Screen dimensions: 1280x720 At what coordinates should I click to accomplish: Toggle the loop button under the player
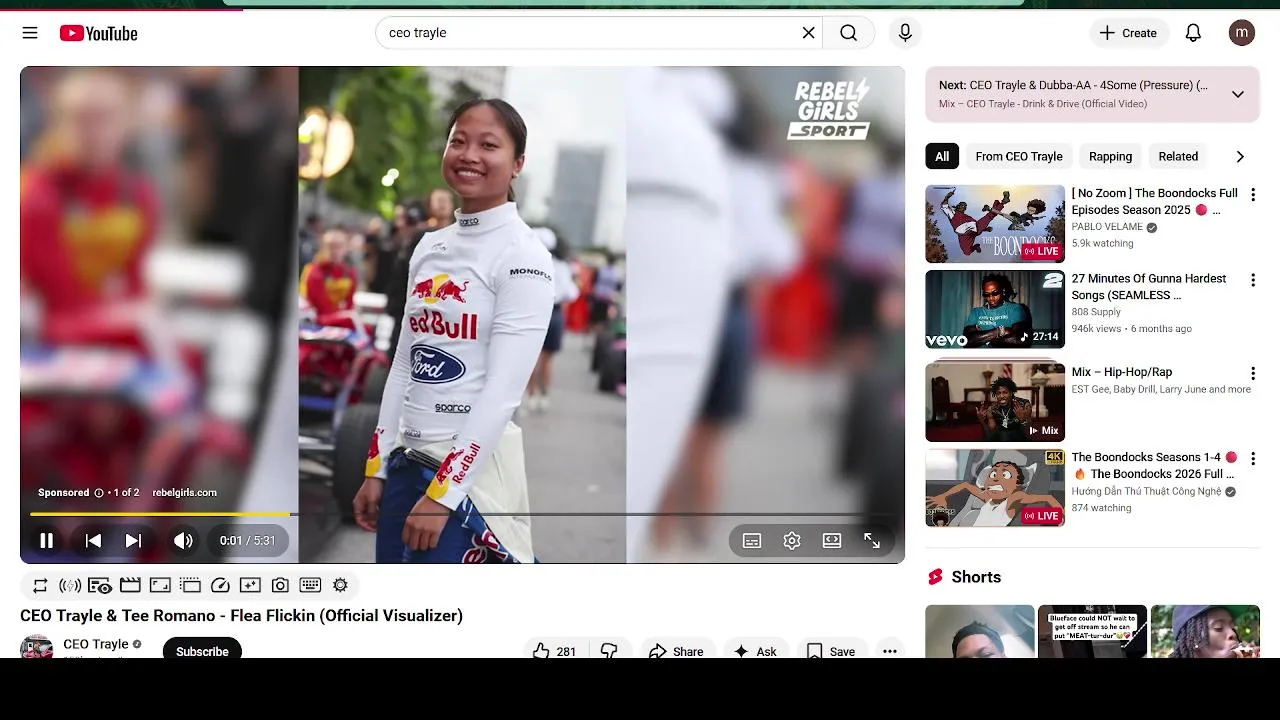pos(40,585)
